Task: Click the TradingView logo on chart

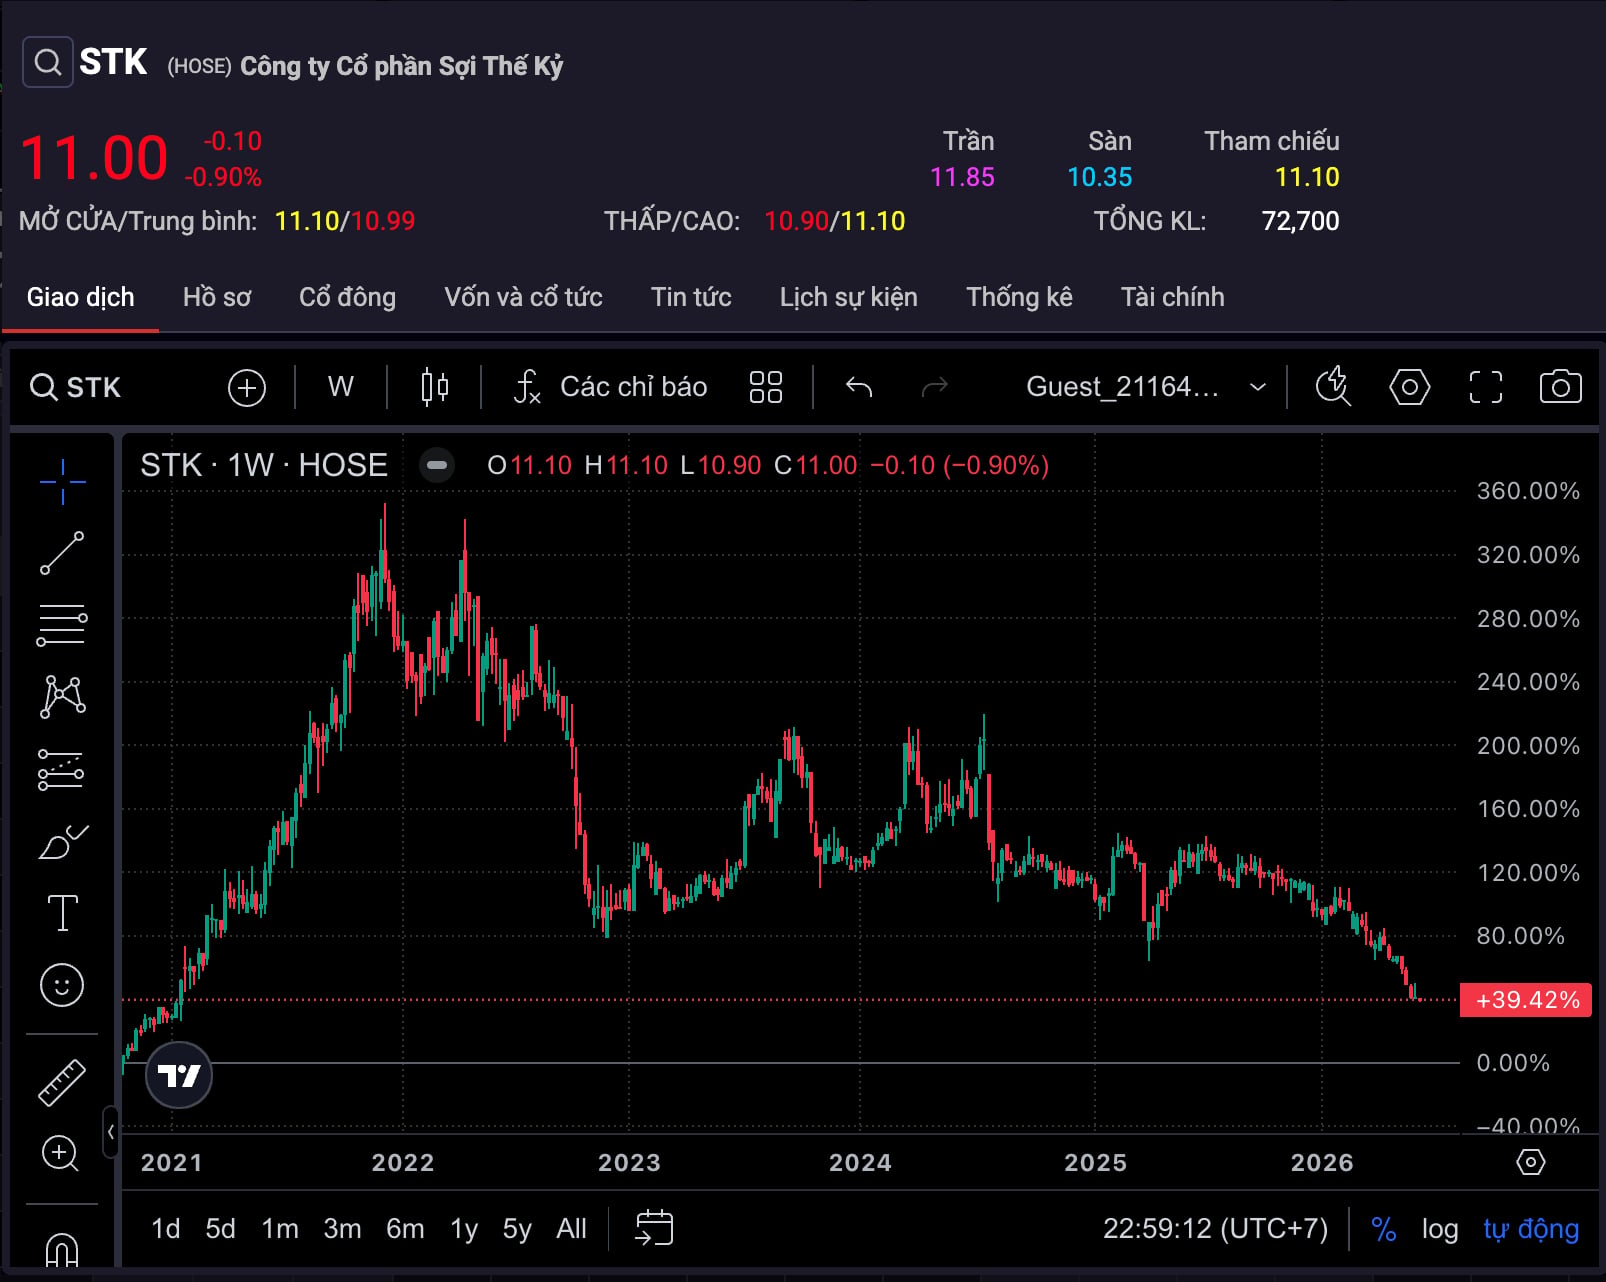Action: click(x=179, y=1076)
